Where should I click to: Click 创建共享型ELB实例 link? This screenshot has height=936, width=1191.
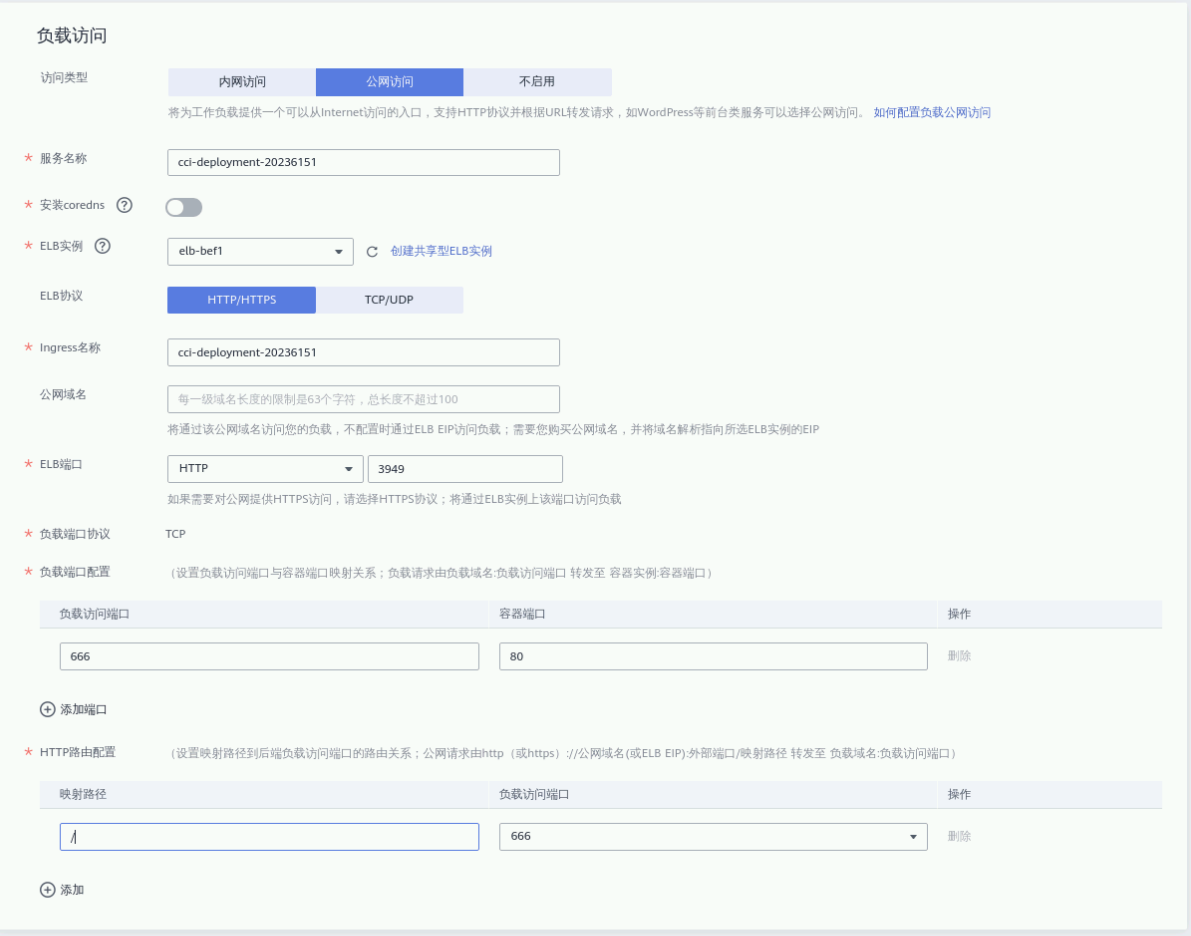441,251
